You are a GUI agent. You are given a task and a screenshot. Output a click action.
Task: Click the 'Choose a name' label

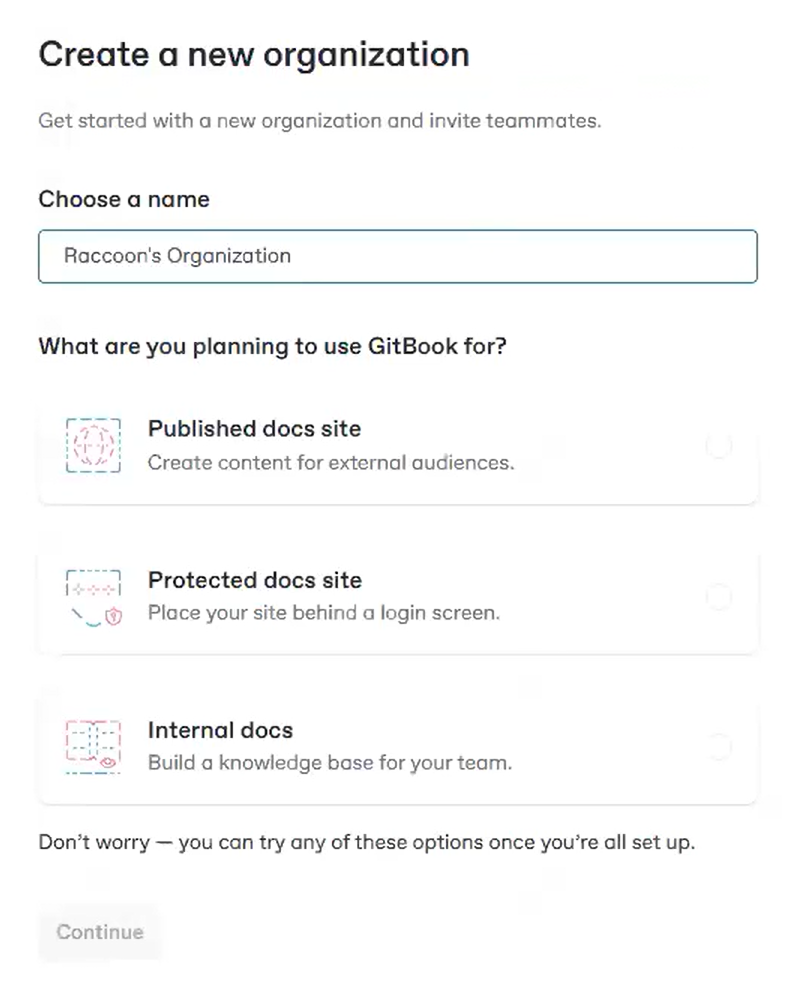click(x=124, y=199)
